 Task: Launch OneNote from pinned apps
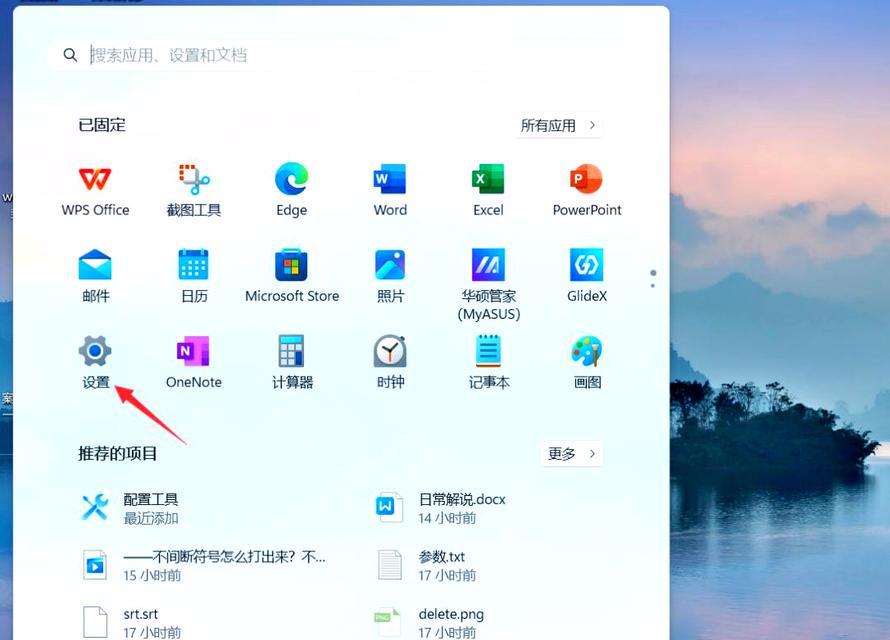pyautogui.click(x=194, y=363)
